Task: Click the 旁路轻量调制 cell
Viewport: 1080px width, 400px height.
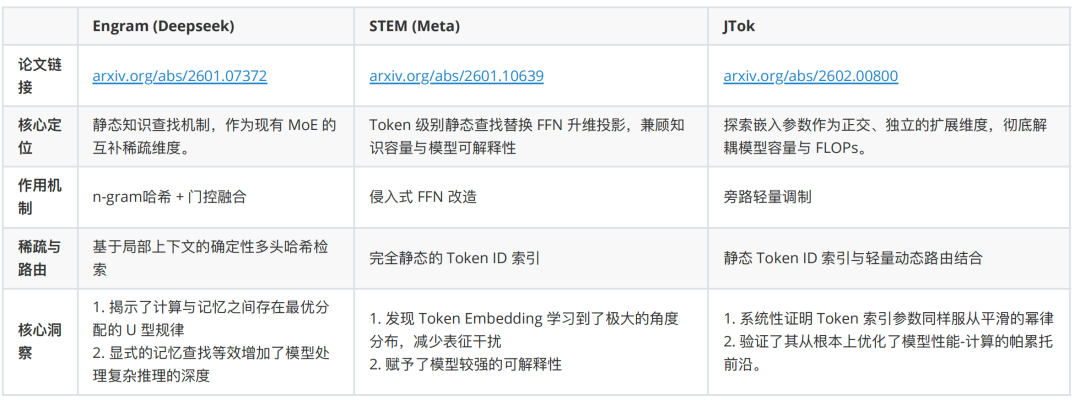Action: [x=768, y=197]
